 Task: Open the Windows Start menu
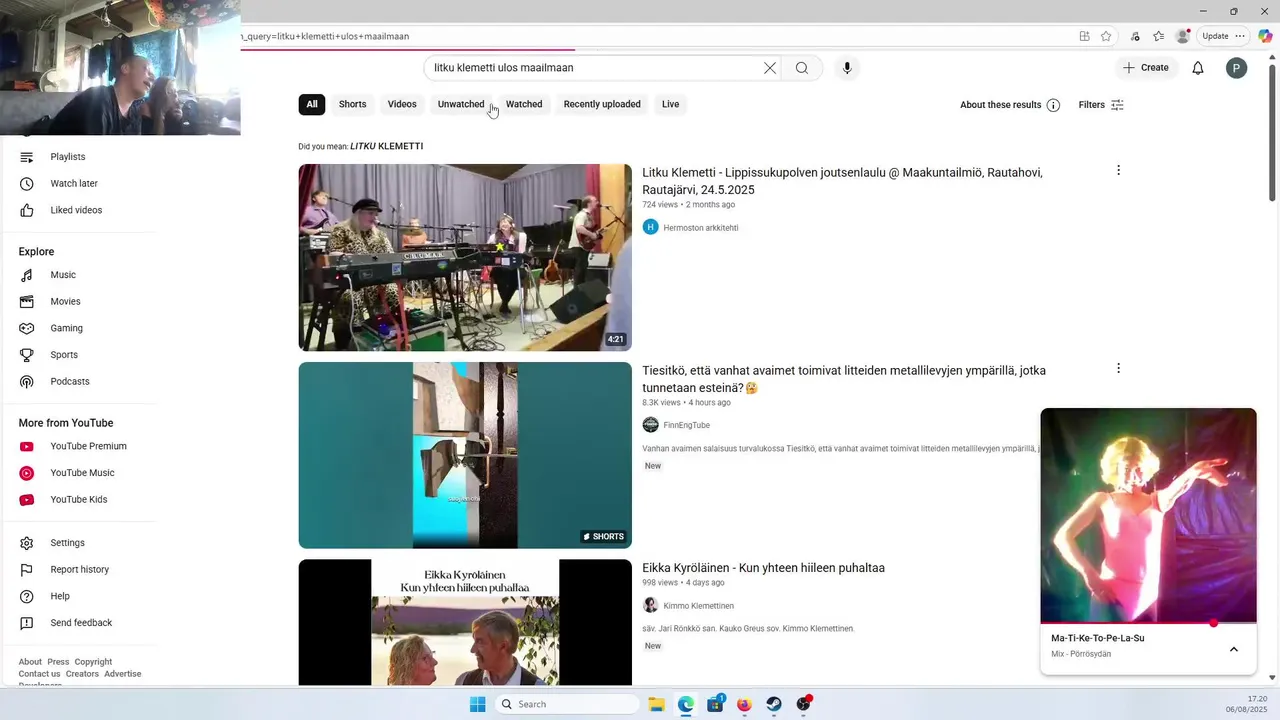478,704
